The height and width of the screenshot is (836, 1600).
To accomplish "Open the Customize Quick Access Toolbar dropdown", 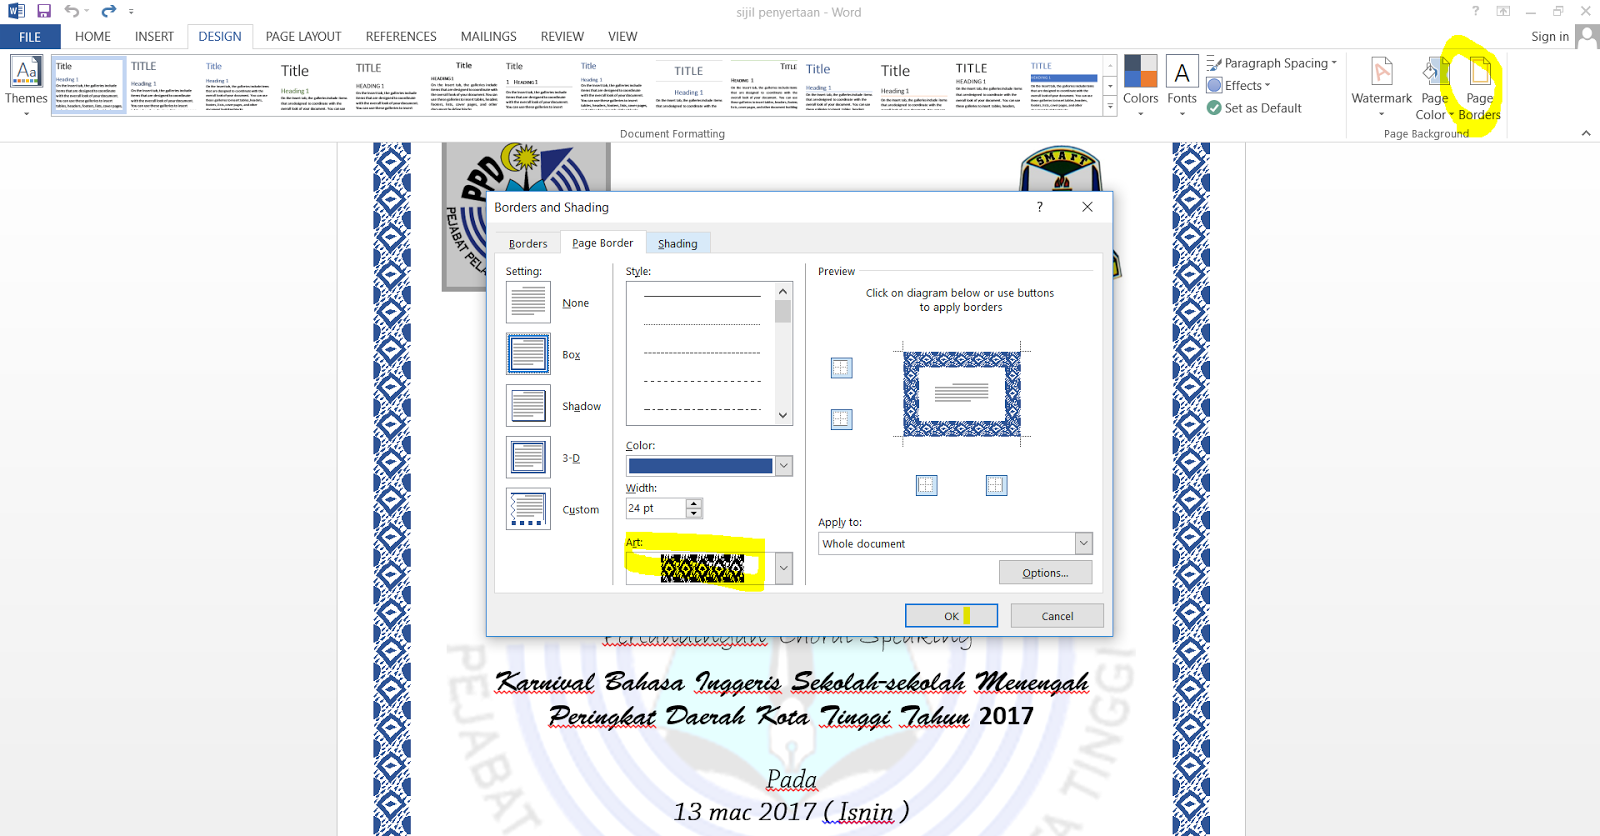I will pyautogui.click(x=131, y=11).
